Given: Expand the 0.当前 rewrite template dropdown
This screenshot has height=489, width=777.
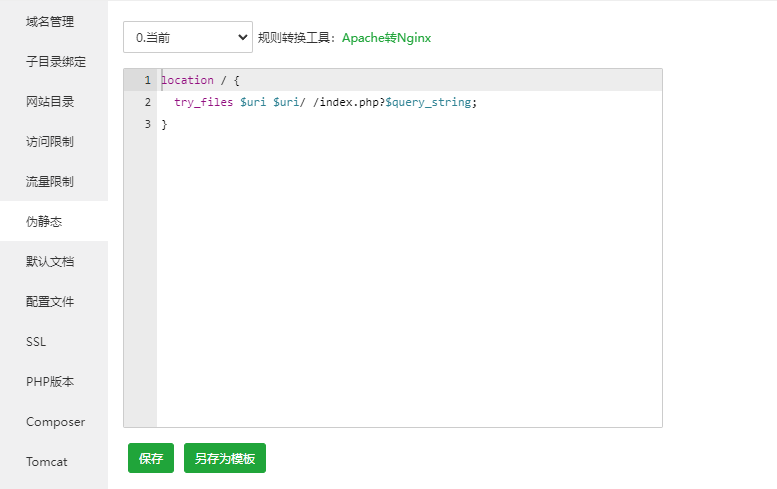Looking at the screenshot, I should pos(188,37).
